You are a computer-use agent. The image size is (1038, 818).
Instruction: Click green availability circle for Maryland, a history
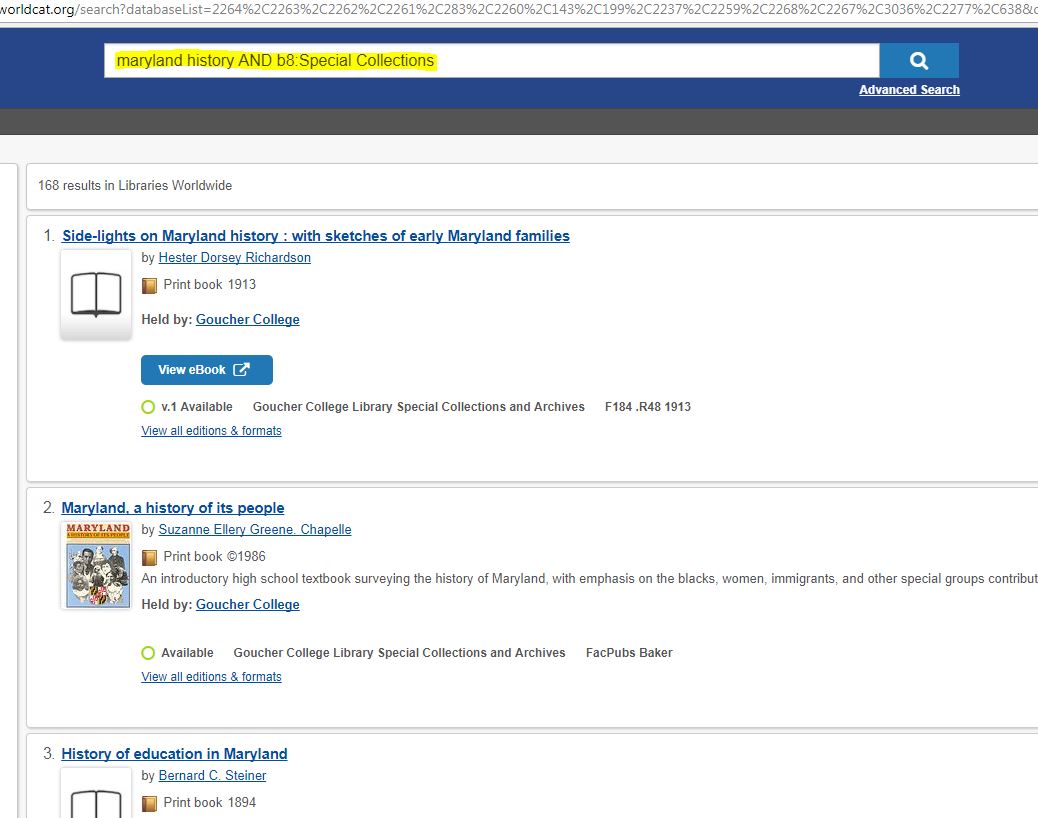pyautogui.click(x=148, y=653)
